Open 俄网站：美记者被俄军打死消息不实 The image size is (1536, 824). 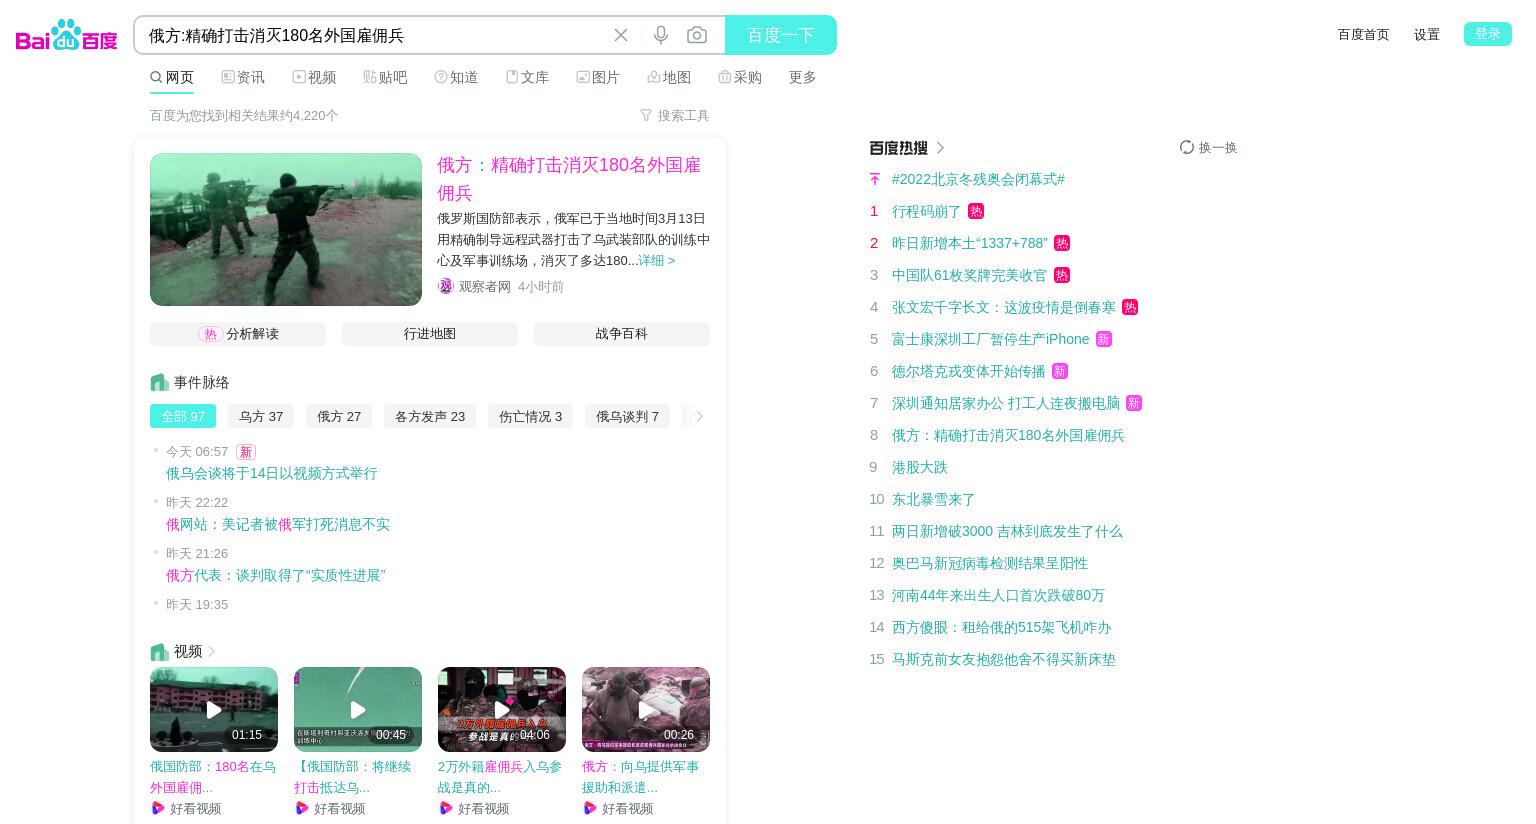tap(278, 524)
